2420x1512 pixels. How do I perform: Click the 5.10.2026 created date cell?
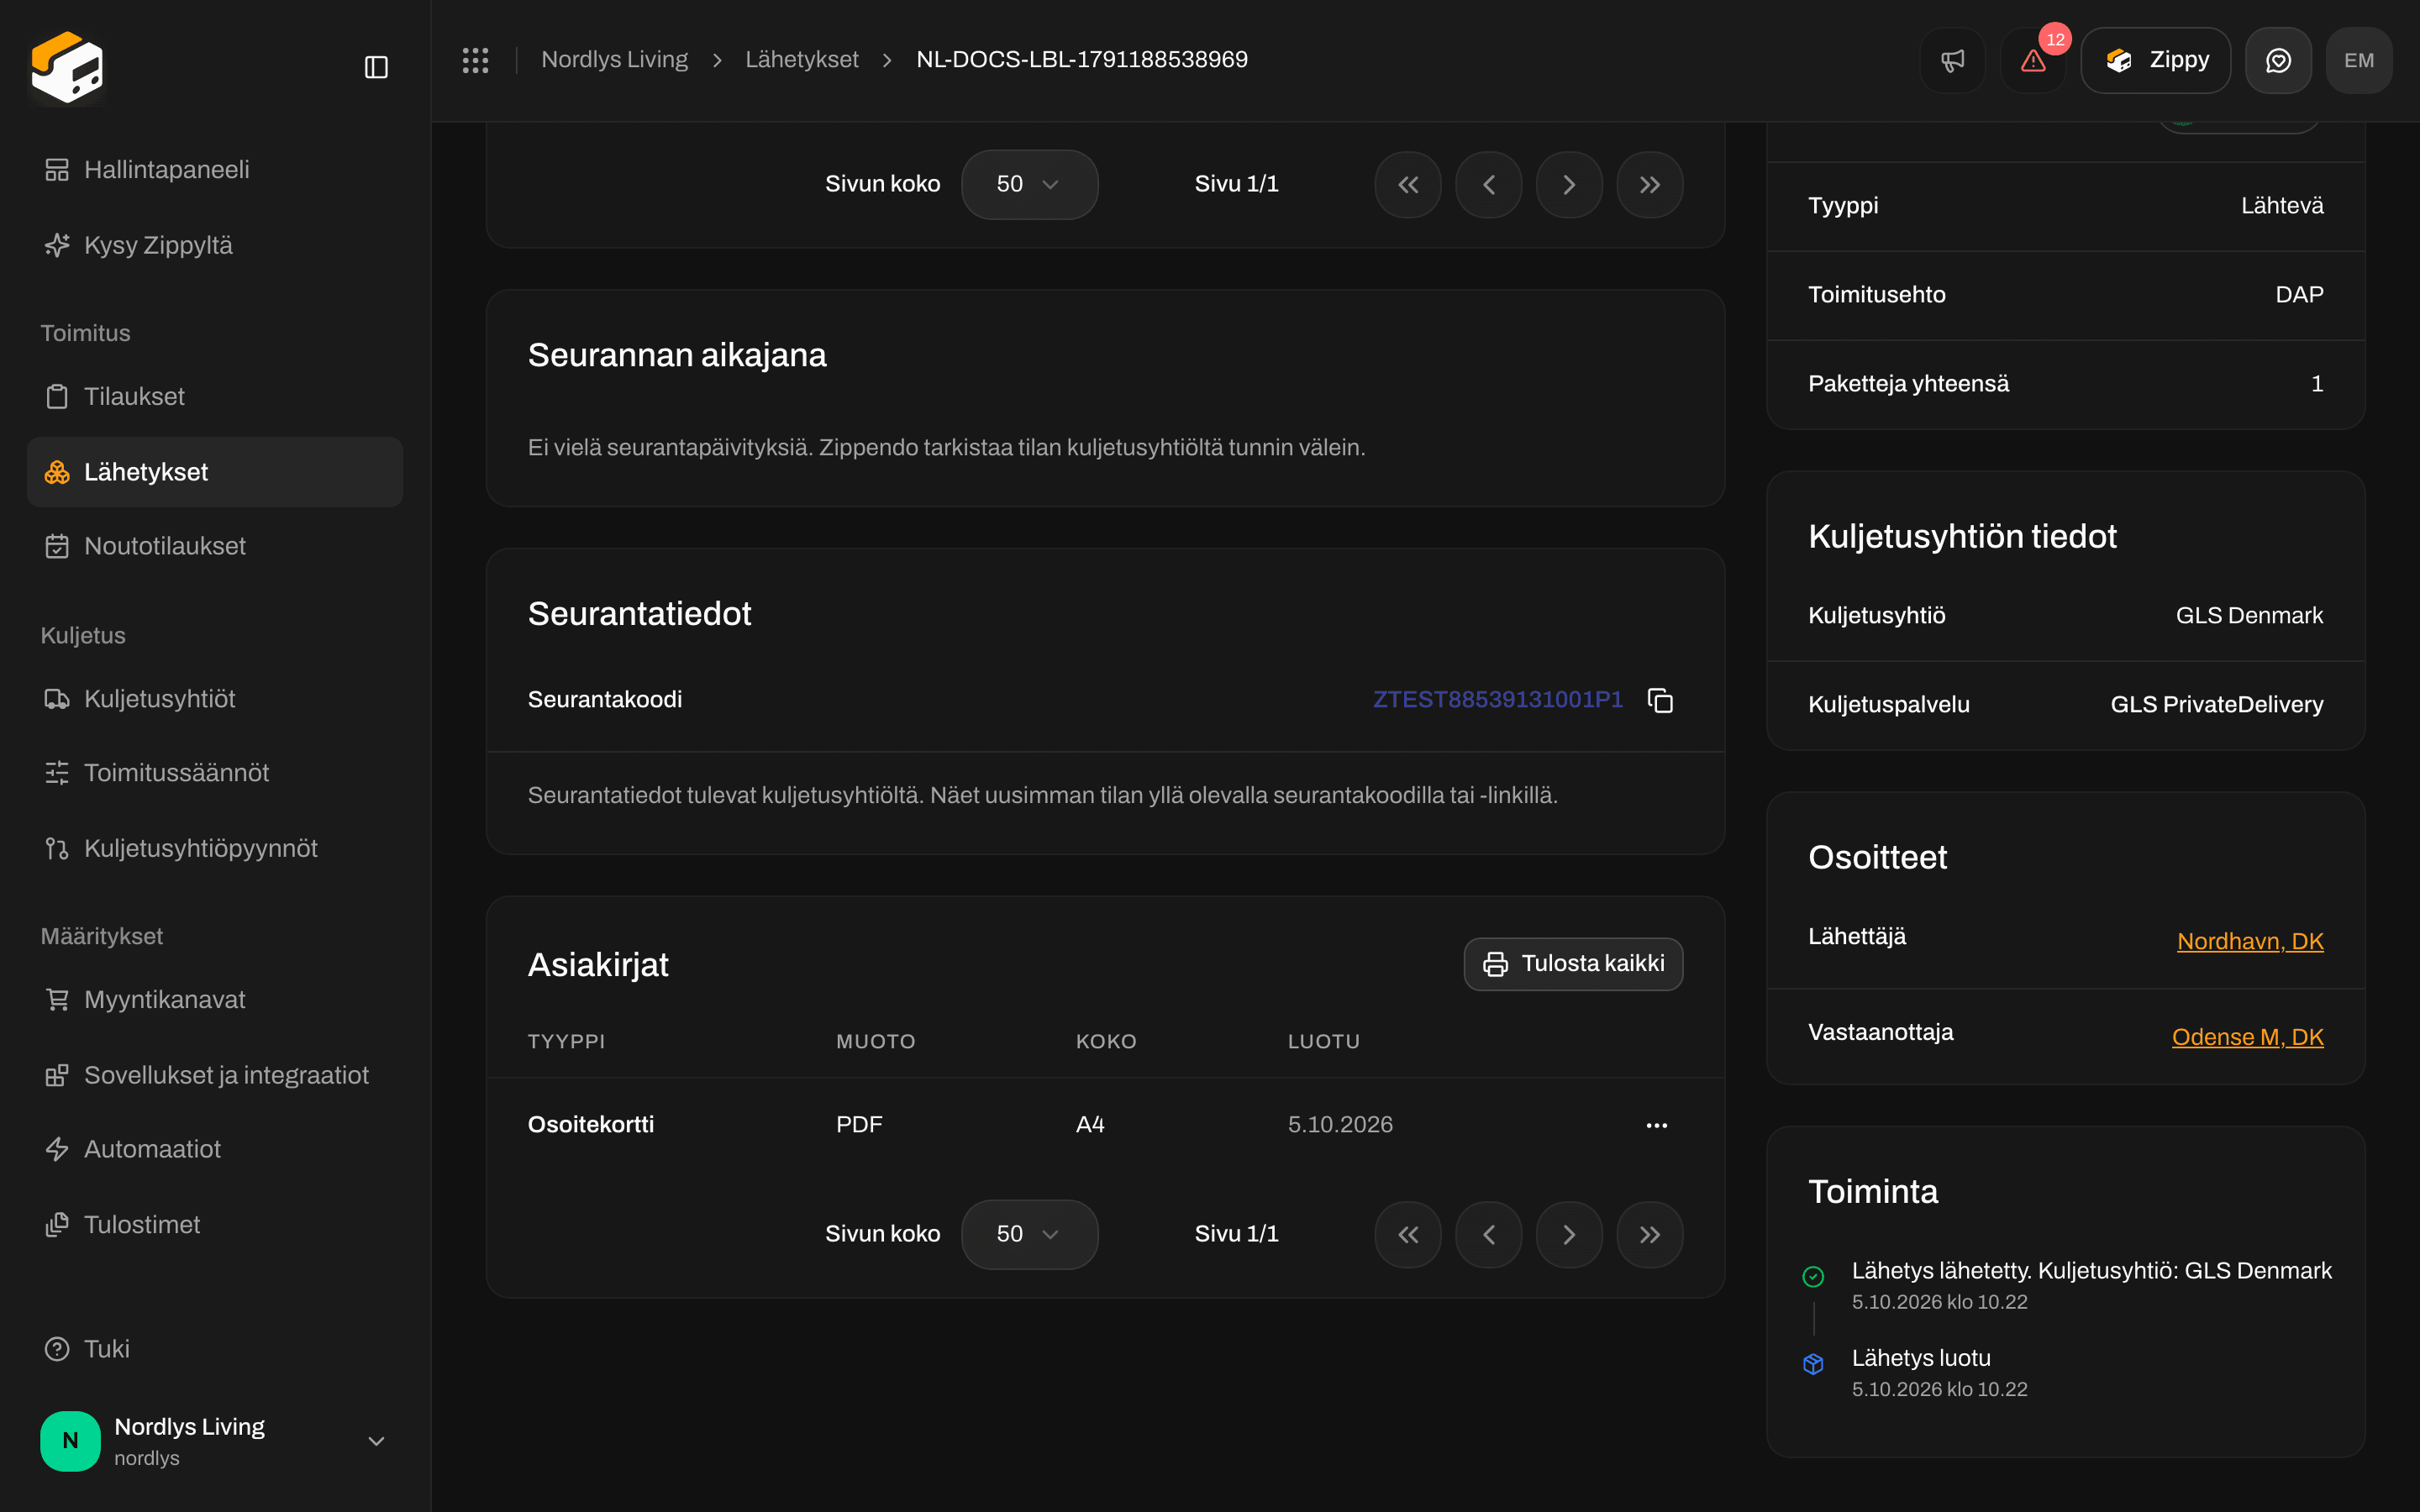(x=1340, y=1124)
